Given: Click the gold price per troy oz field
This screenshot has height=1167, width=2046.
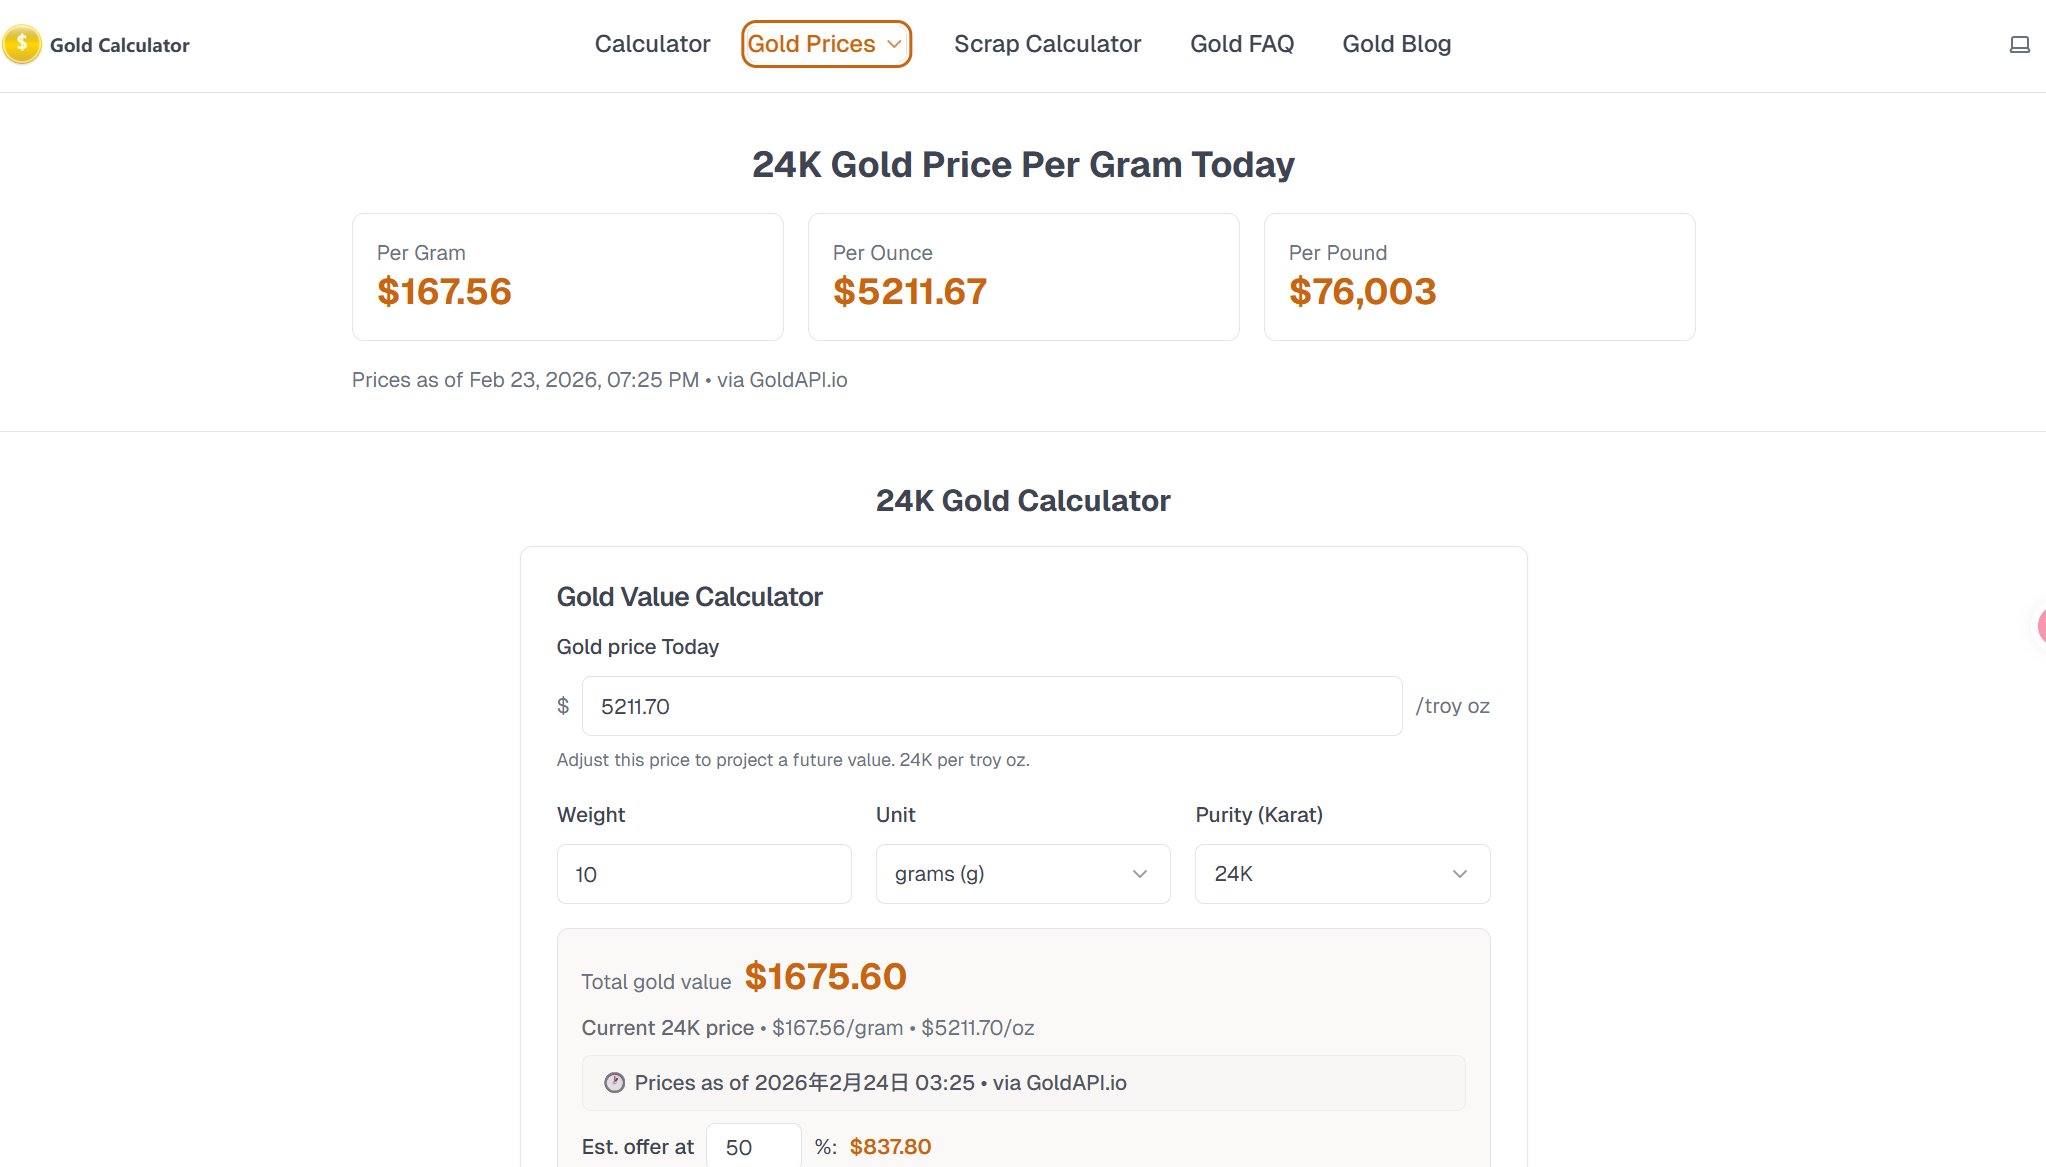Looking at the screenshot, I should 991,706.
